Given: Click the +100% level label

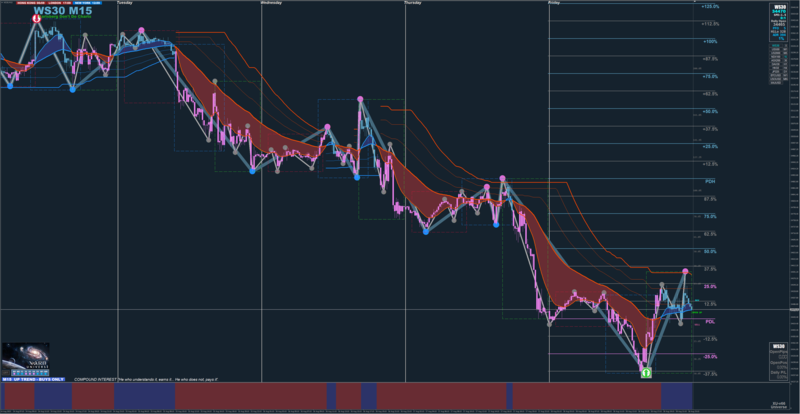Looking at the screenshot, I should [x=710, y=41].
